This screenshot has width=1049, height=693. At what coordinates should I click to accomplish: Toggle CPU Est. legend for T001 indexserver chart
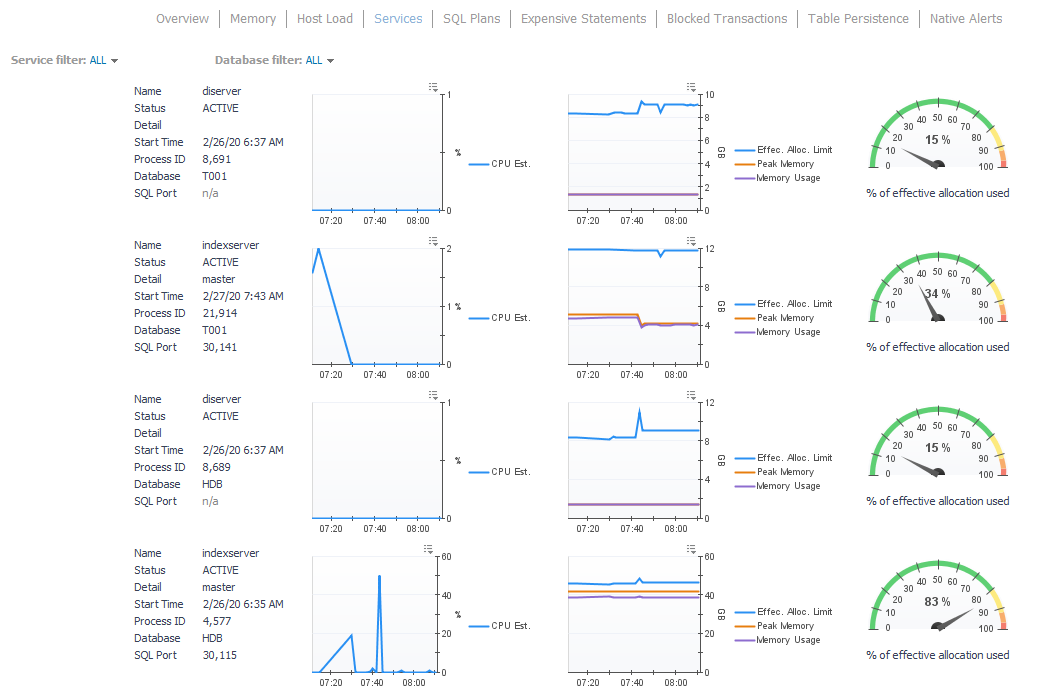[x=510, y=318]
